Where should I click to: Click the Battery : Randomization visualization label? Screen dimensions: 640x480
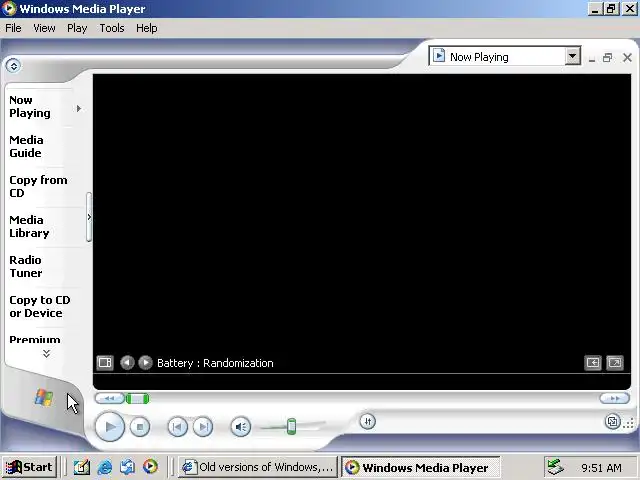click(x=215, y=363)
